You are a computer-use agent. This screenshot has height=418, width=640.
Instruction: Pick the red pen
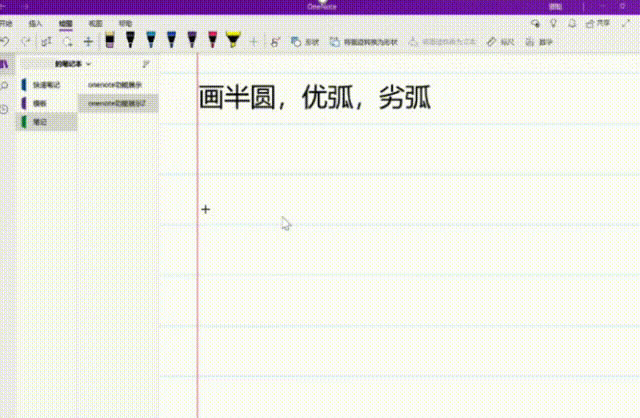pyautogui.click(x=213, y=40)
